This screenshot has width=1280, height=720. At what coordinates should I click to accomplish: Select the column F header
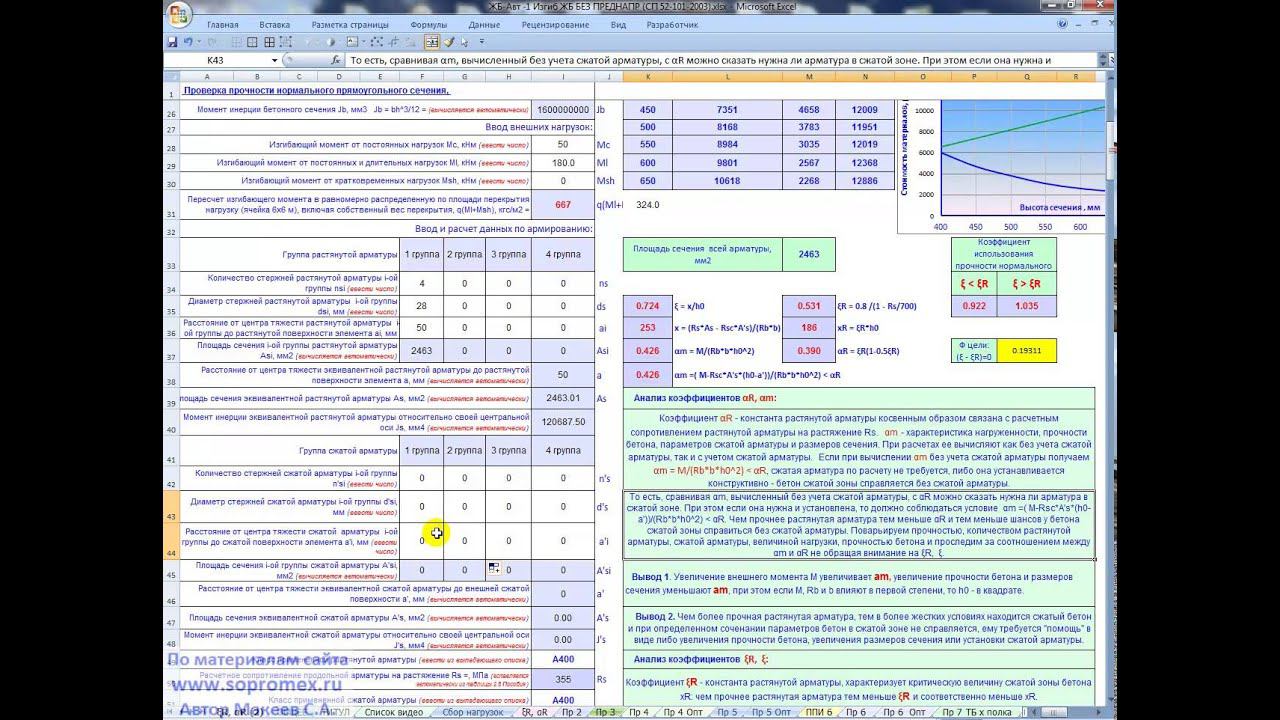(421, 76)
